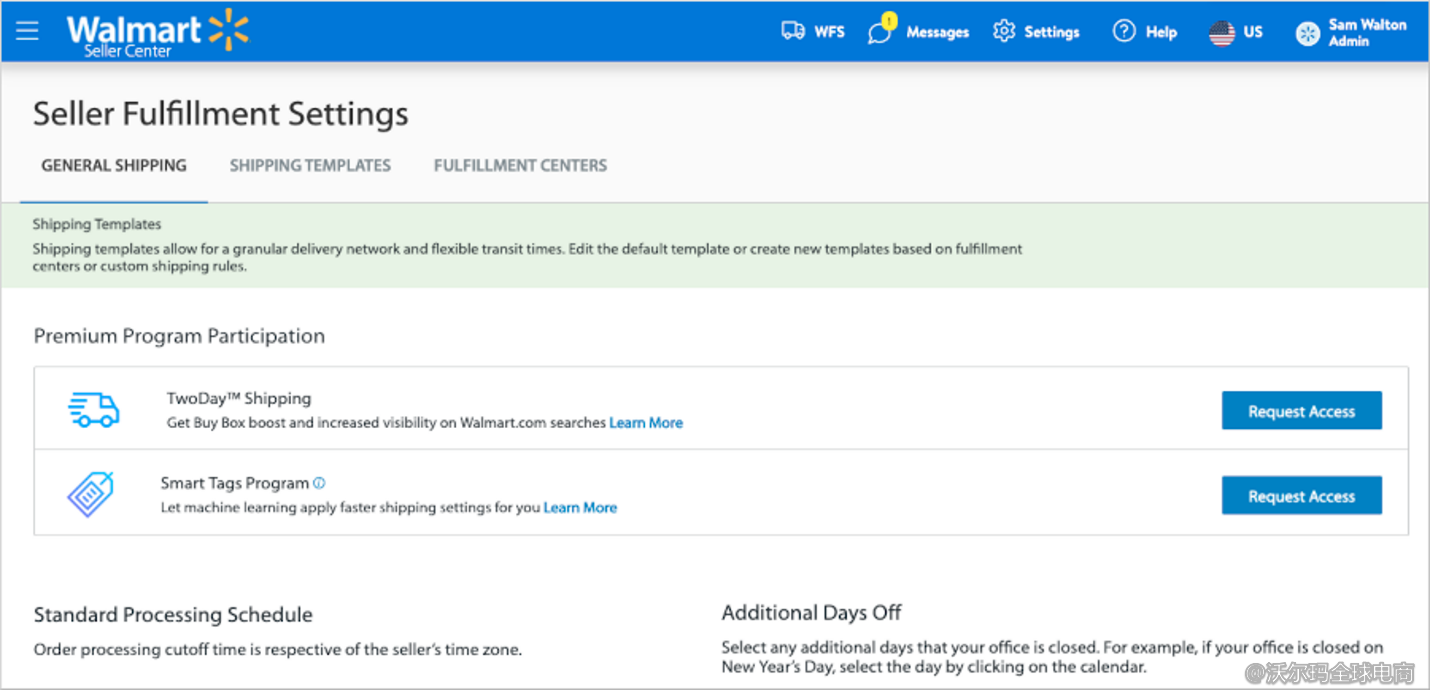The height and width of the screenshot is (690, 1430).
Task: Switch to the General Shipping tab
Action: [114, 166]
